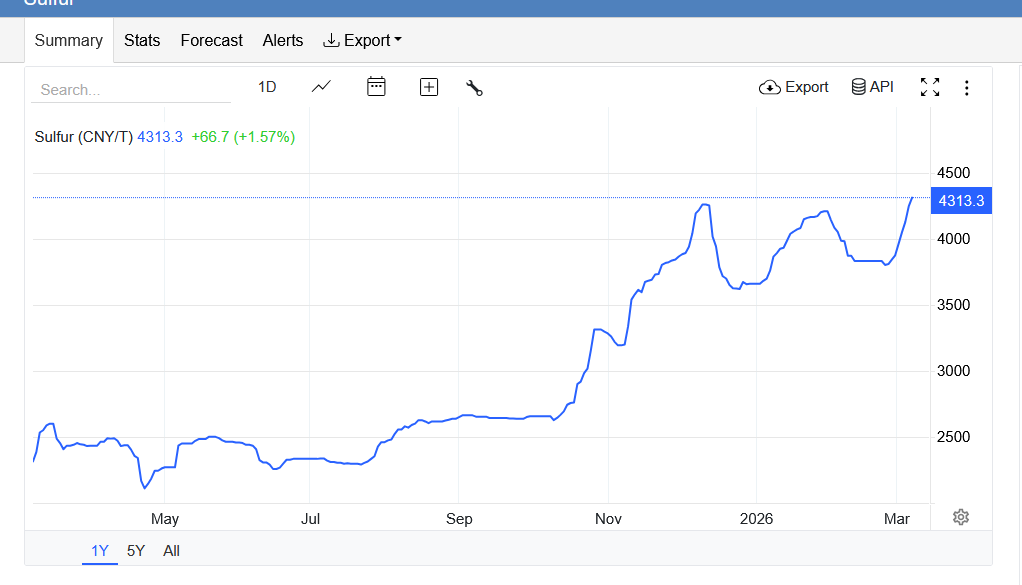1022x585 pixels.
Task: Switch to the Summary tab
Action: [x=68, y=40]
